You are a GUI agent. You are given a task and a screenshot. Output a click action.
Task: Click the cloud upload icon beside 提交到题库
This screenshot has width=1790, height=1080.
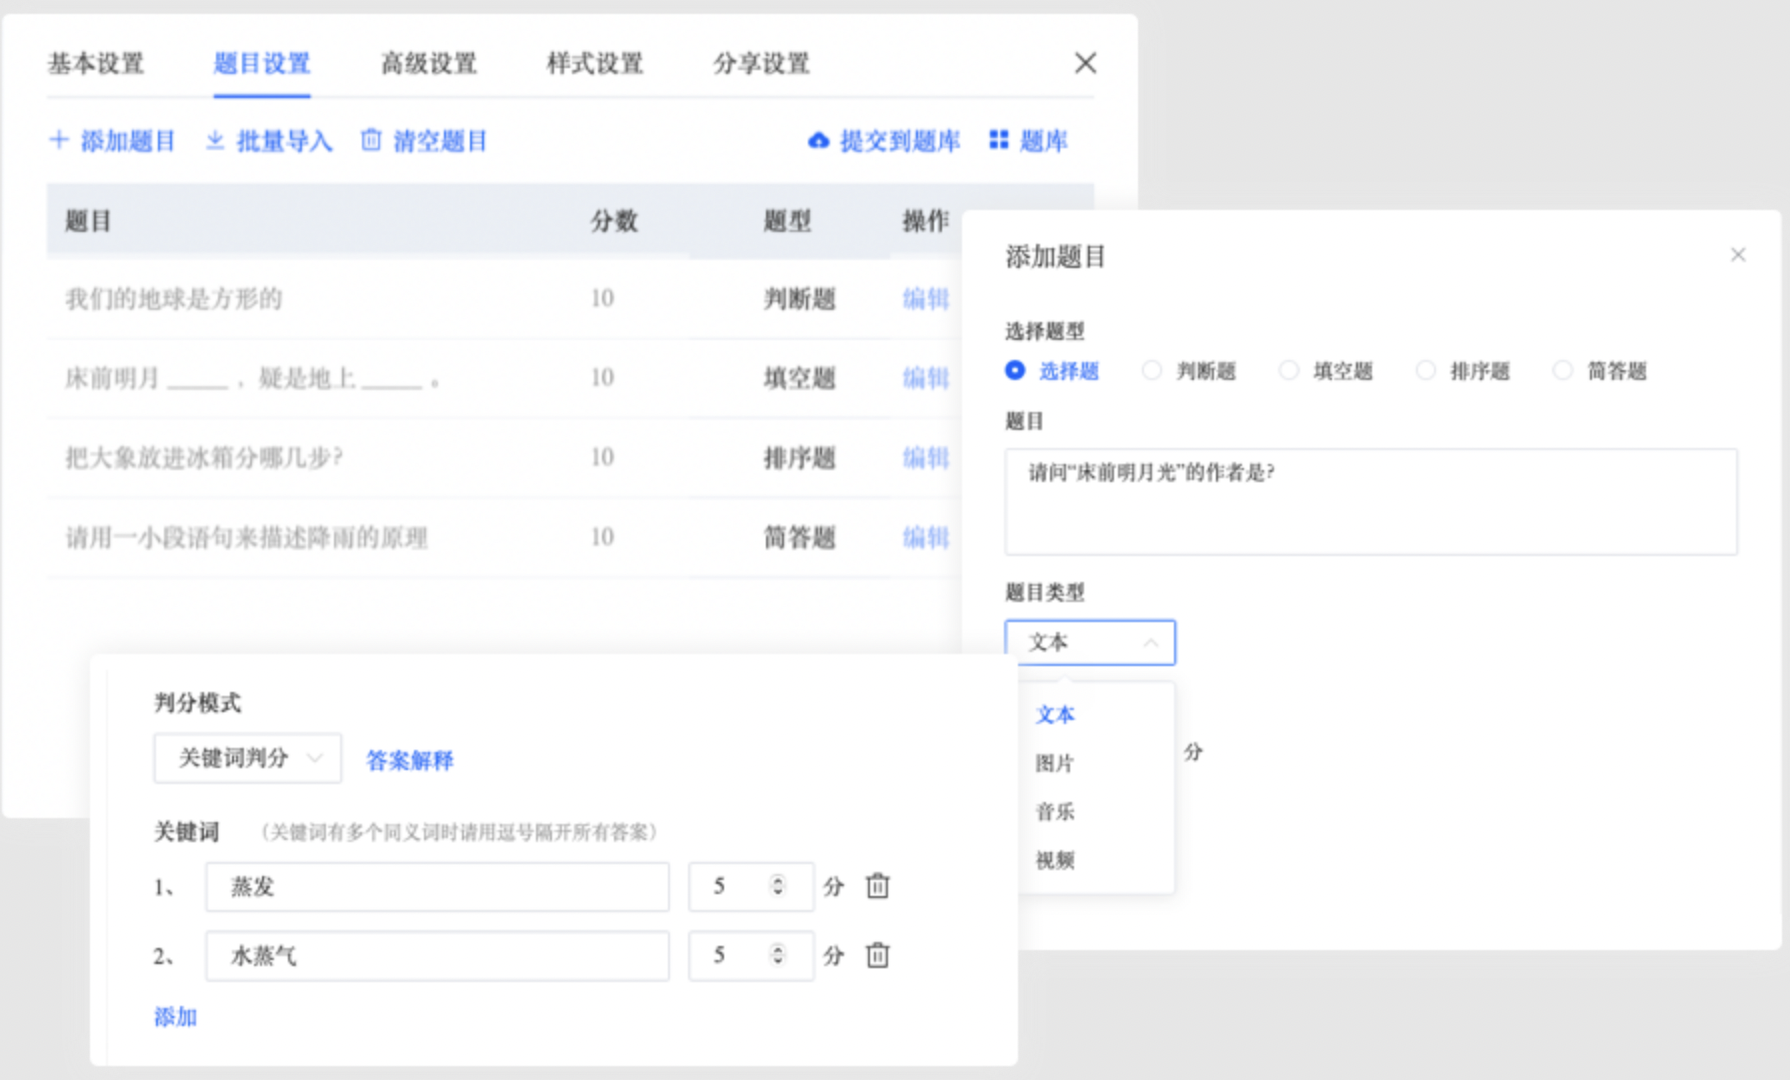(819, 141)
